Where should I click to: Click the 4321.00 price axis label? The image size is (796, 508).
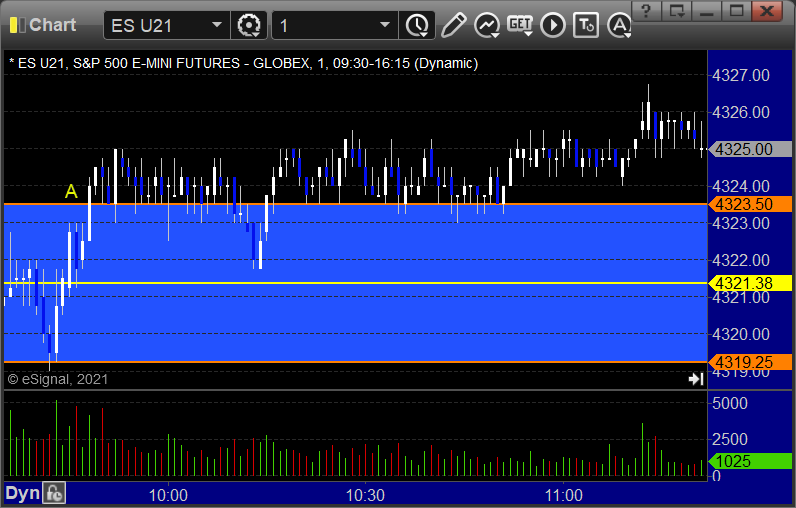pos(741,297)
